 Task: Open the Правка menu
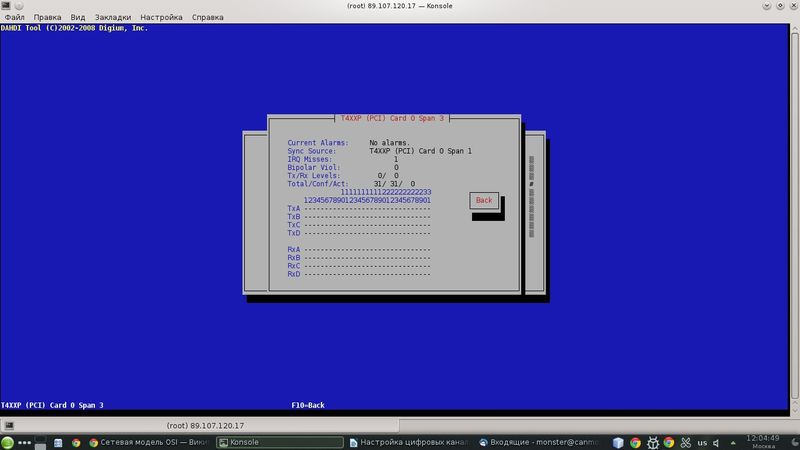coord(47,18)
